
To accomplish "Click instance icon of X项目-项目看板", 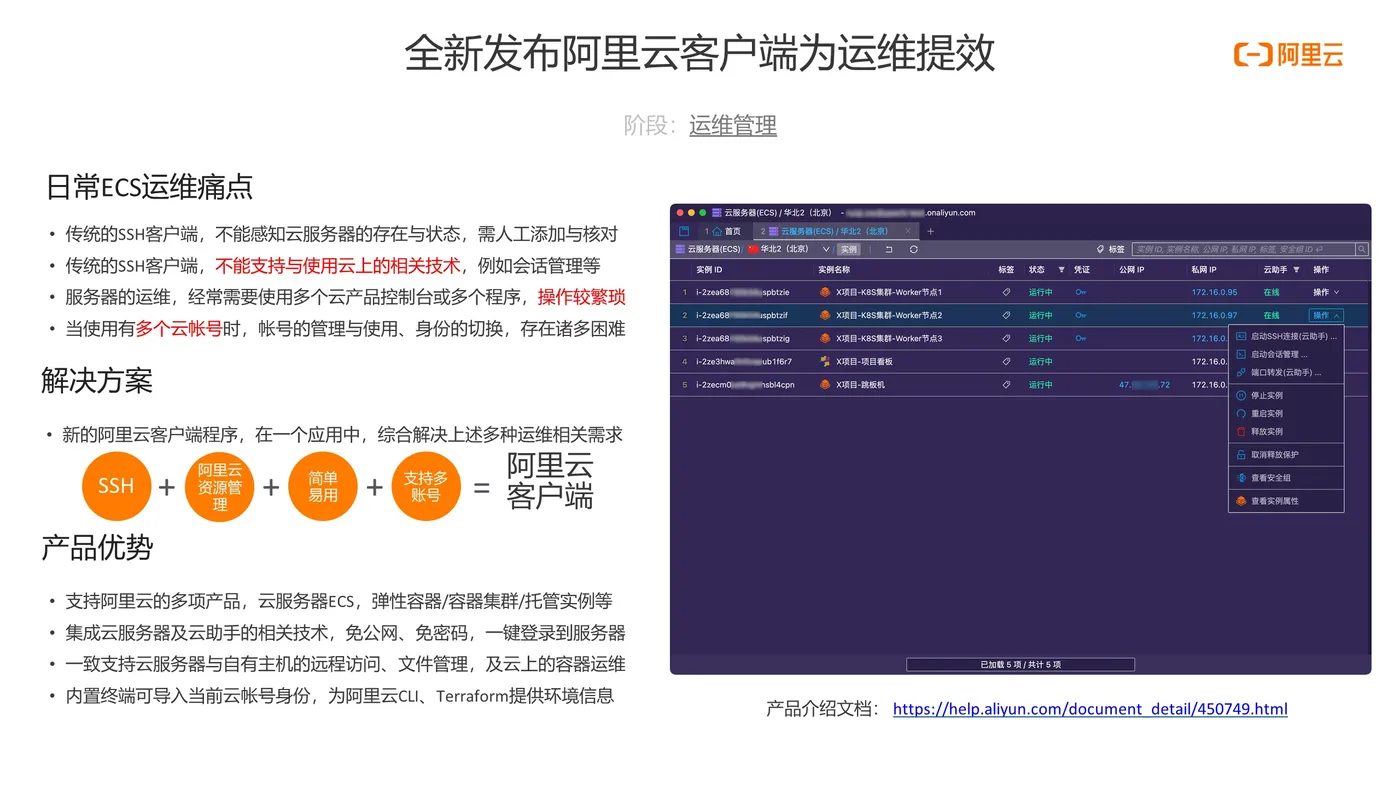I will click(x=825, y=361).
